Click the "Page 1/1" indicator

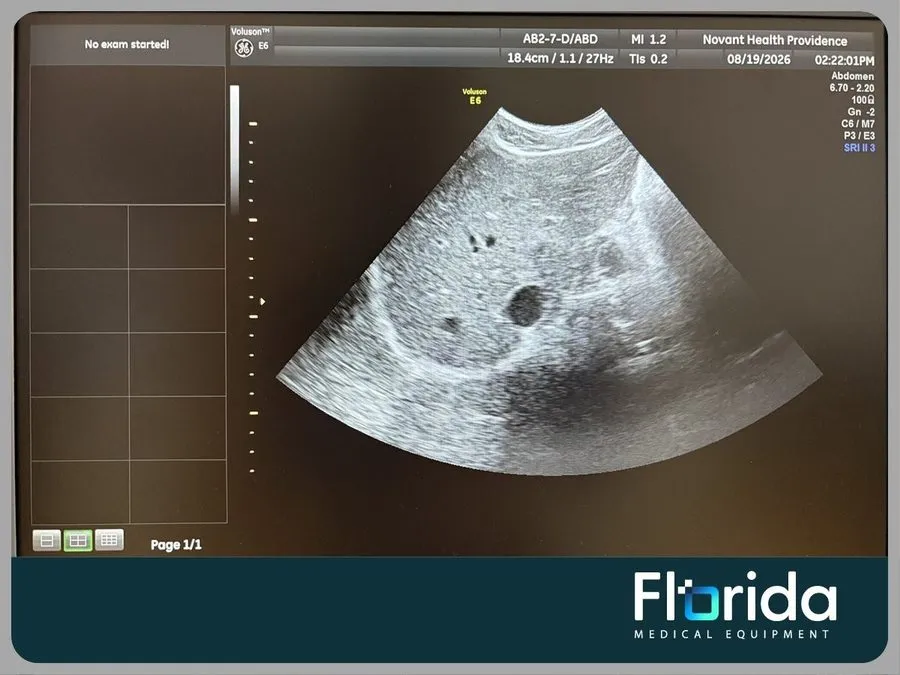(176, 545)
